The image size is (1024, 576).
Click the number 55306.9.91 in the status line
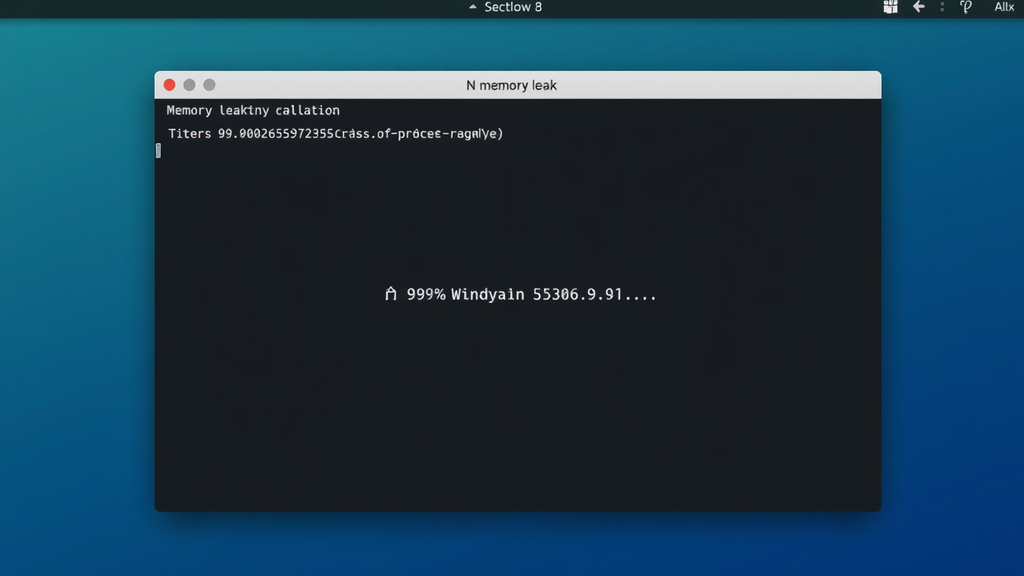(x=577, y=295)
